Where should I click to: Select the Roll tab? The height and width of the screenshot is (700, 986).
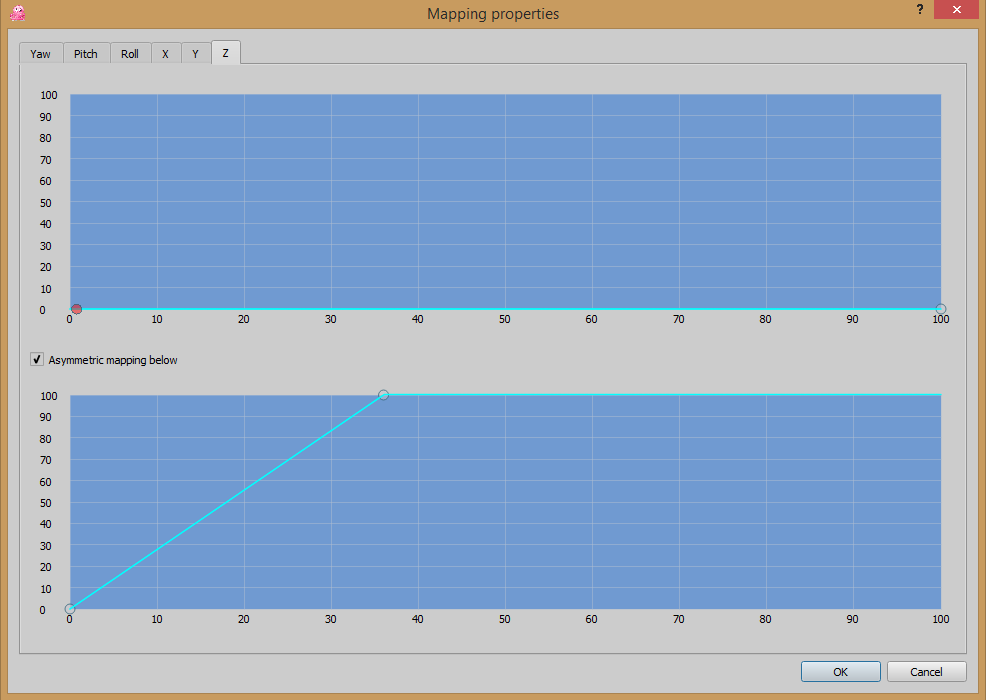click(x=130, y=53)
